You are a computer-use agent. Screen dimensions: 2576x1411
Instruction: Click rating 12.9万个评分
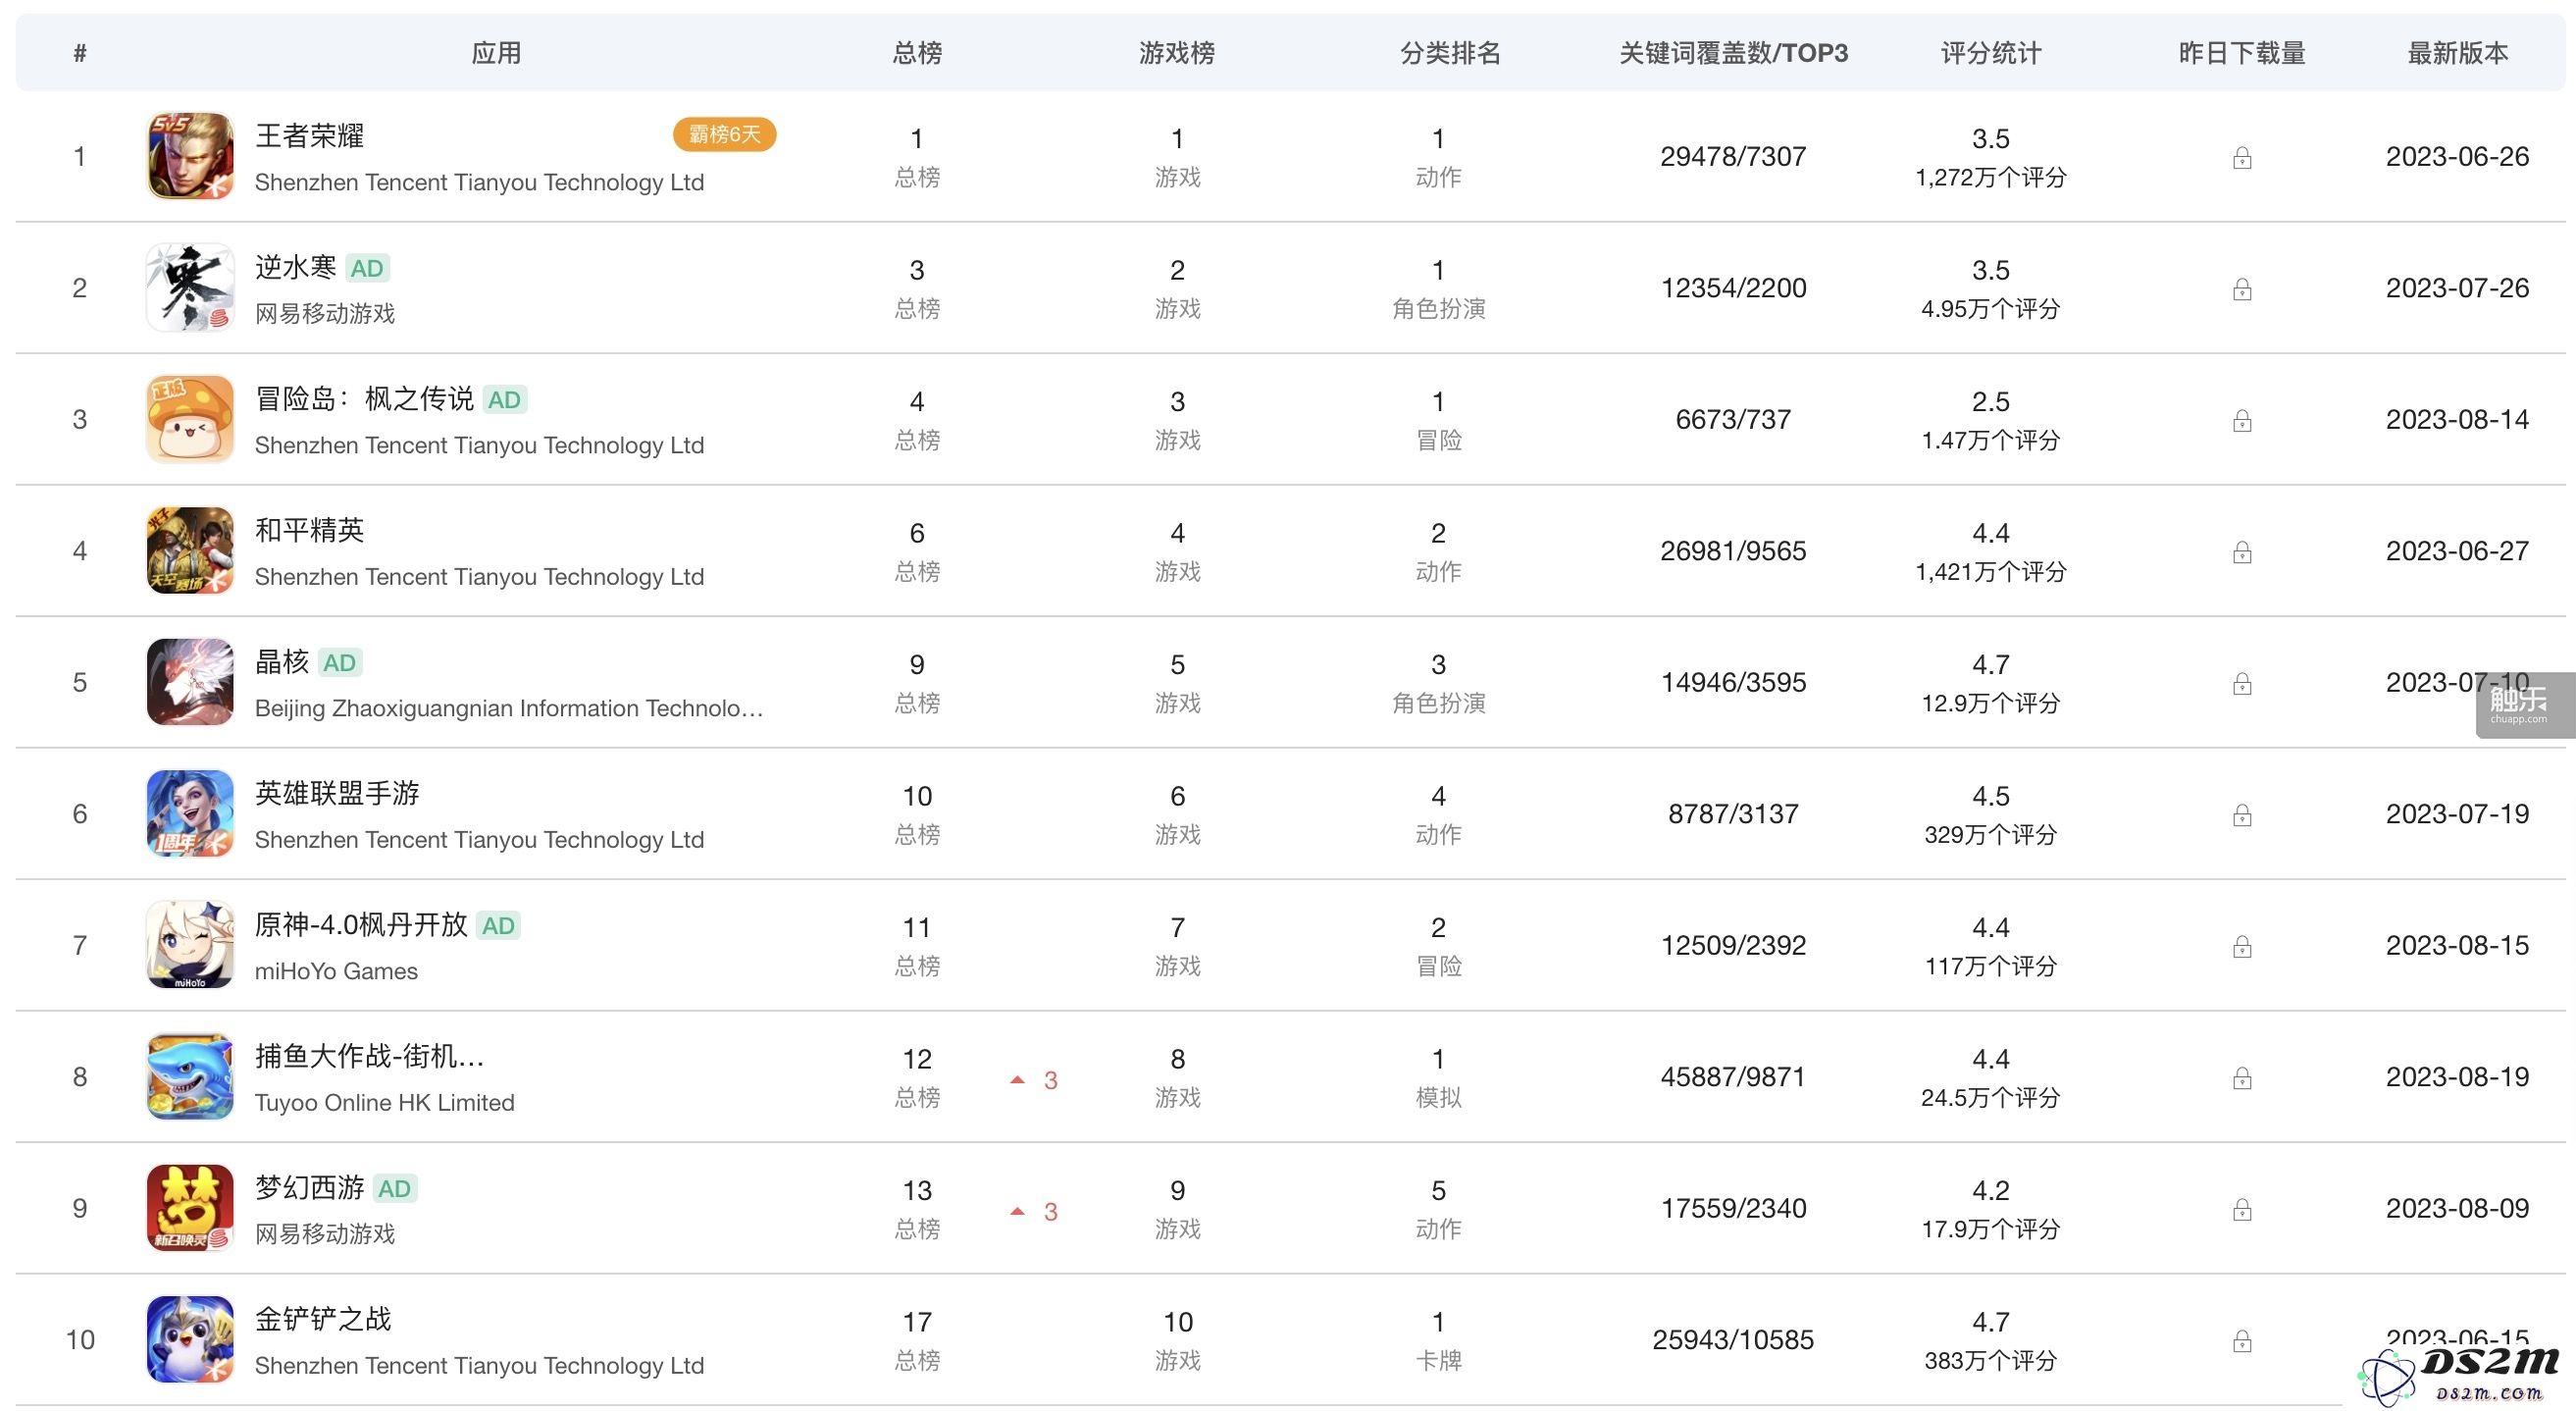coord(1991,704)
